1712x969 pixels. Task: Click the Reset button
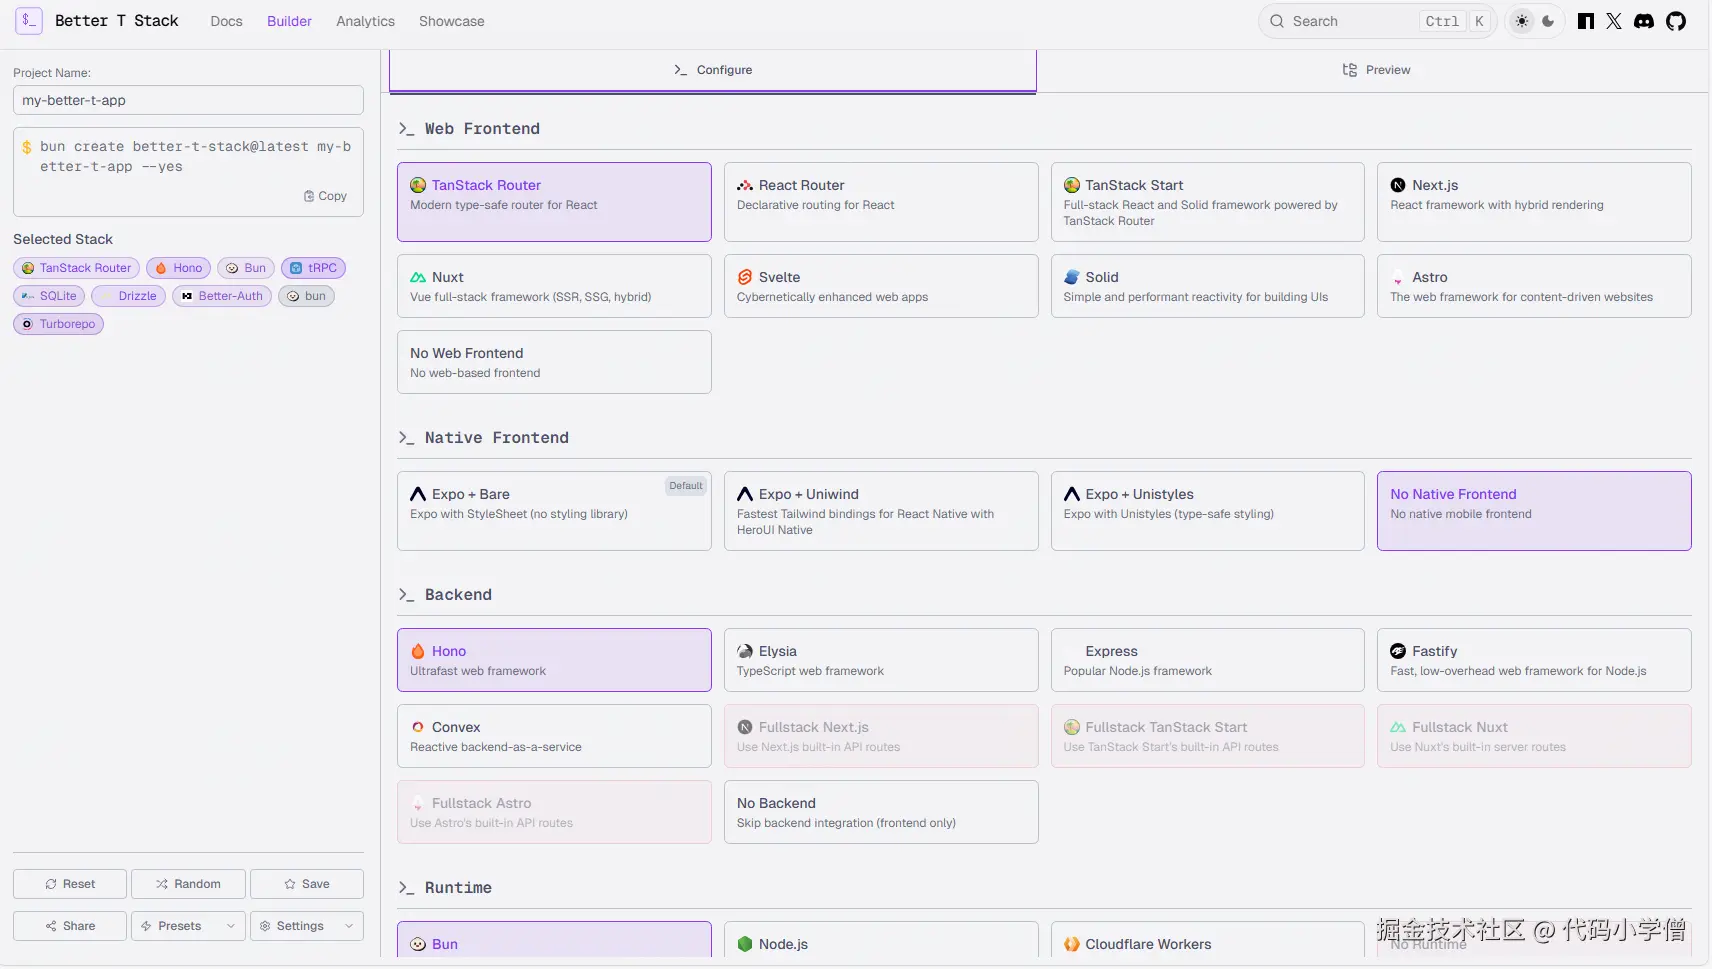pyautogui.click(x=70, y=884)
